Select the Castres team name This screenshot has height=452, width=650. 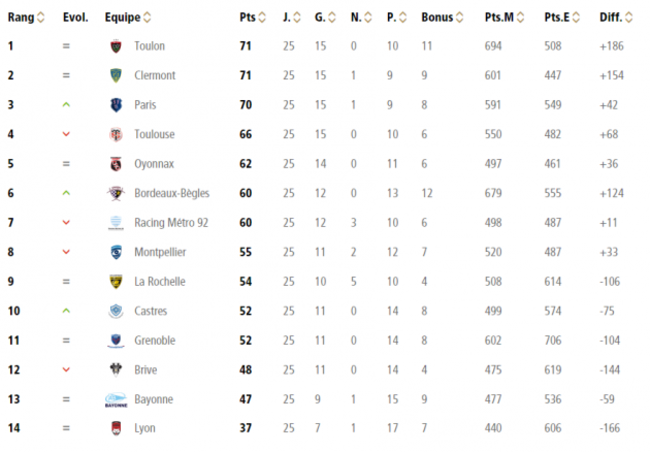[151, 311]
